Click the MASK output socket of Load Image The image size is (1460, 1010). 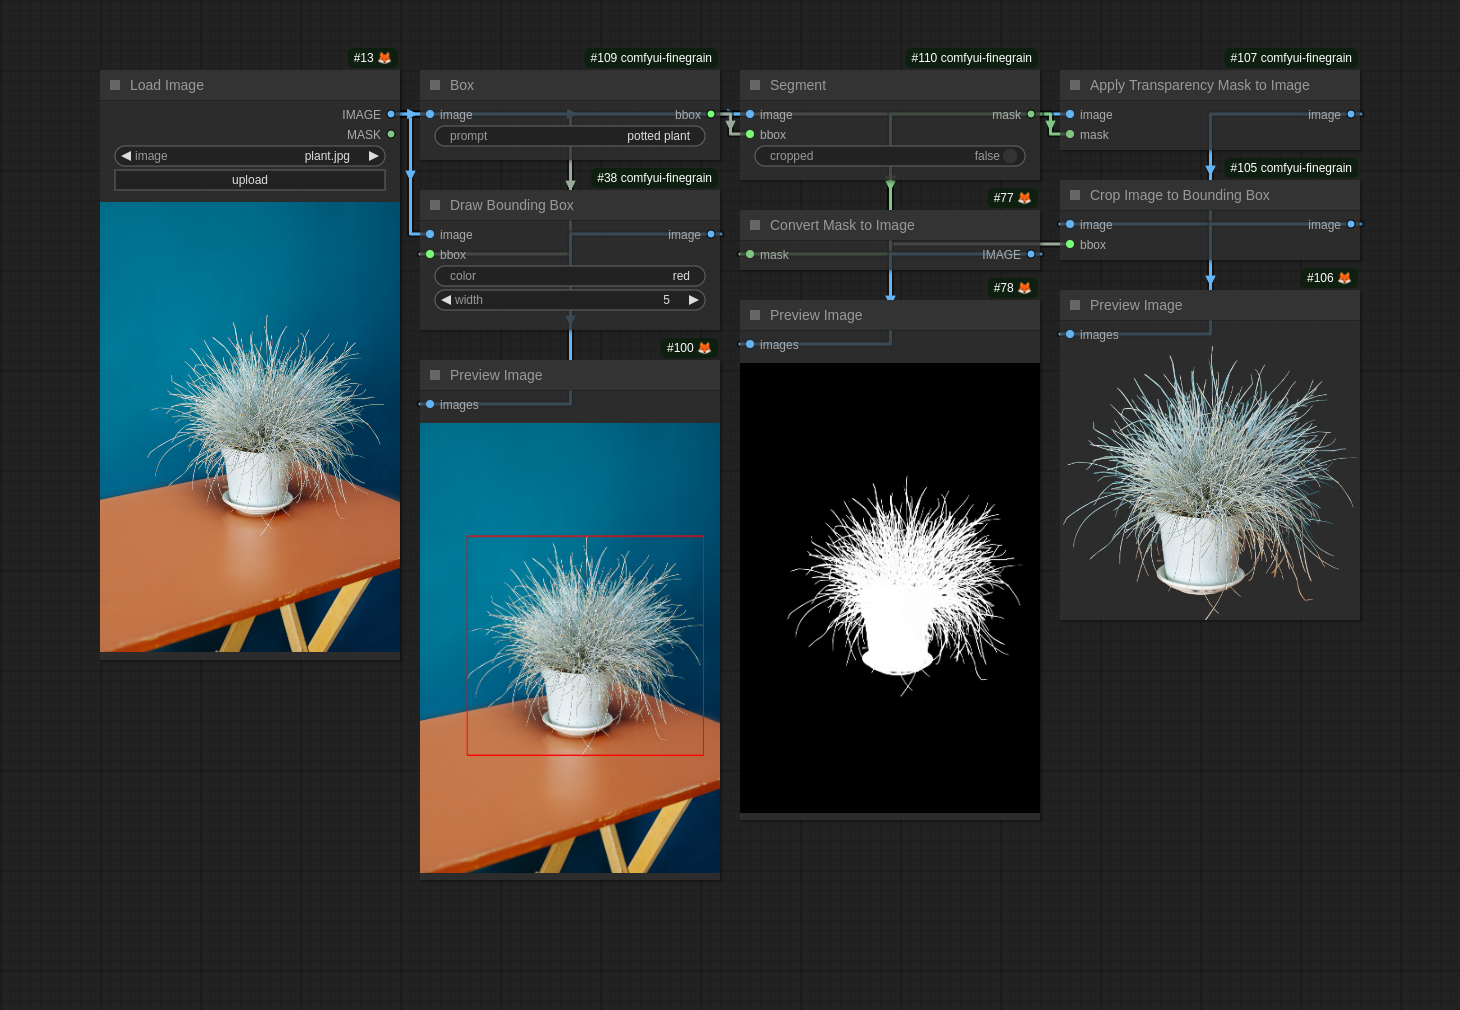coord(391,134)
